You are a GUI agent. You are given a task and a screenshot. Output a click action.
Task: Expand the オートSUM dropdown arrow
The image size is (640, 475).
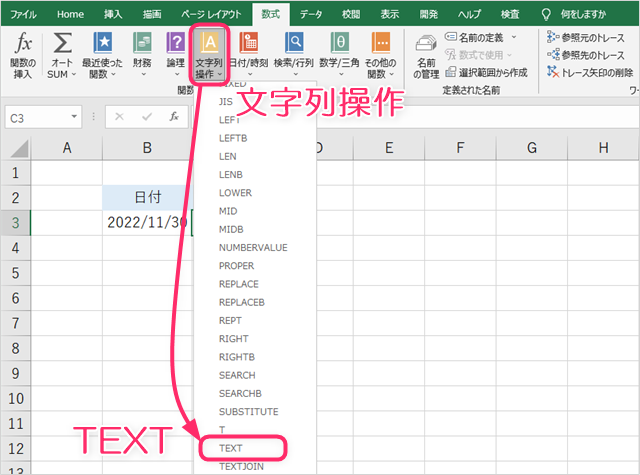[x=74, y=74]
